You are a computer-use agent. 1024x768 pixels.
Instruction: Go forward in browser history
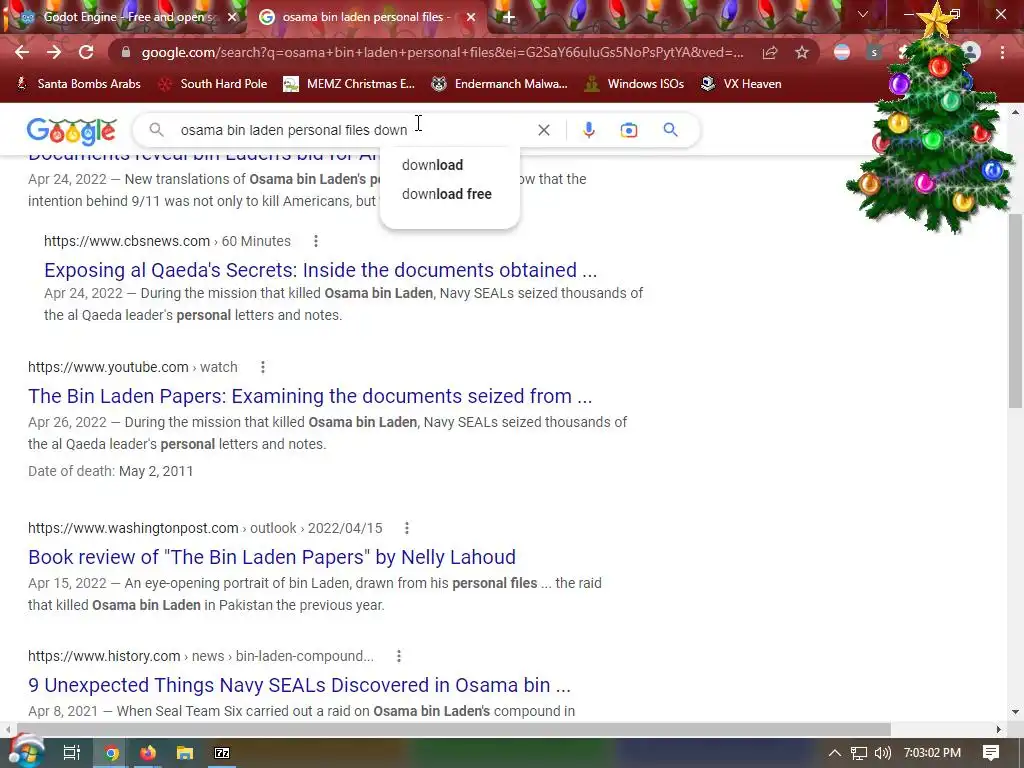[x=54, y=52]
